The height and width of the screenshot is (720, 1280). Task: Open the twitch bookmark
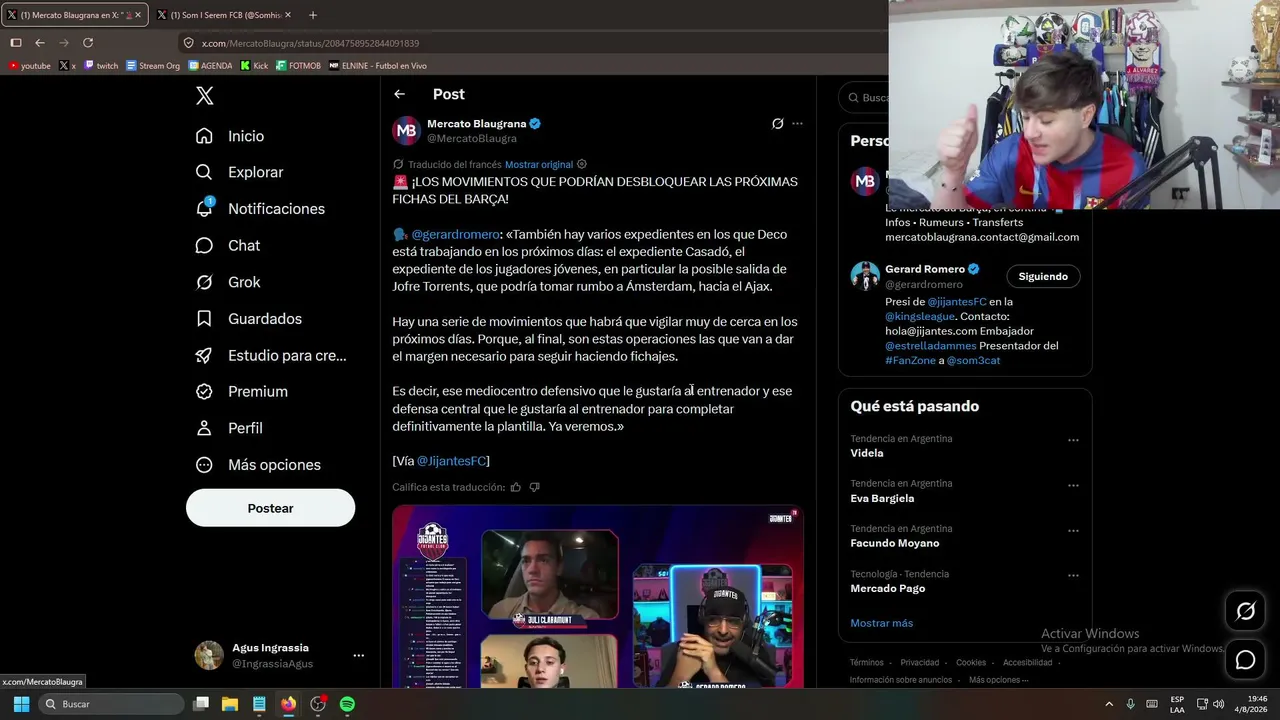click(x=101, y=66)
